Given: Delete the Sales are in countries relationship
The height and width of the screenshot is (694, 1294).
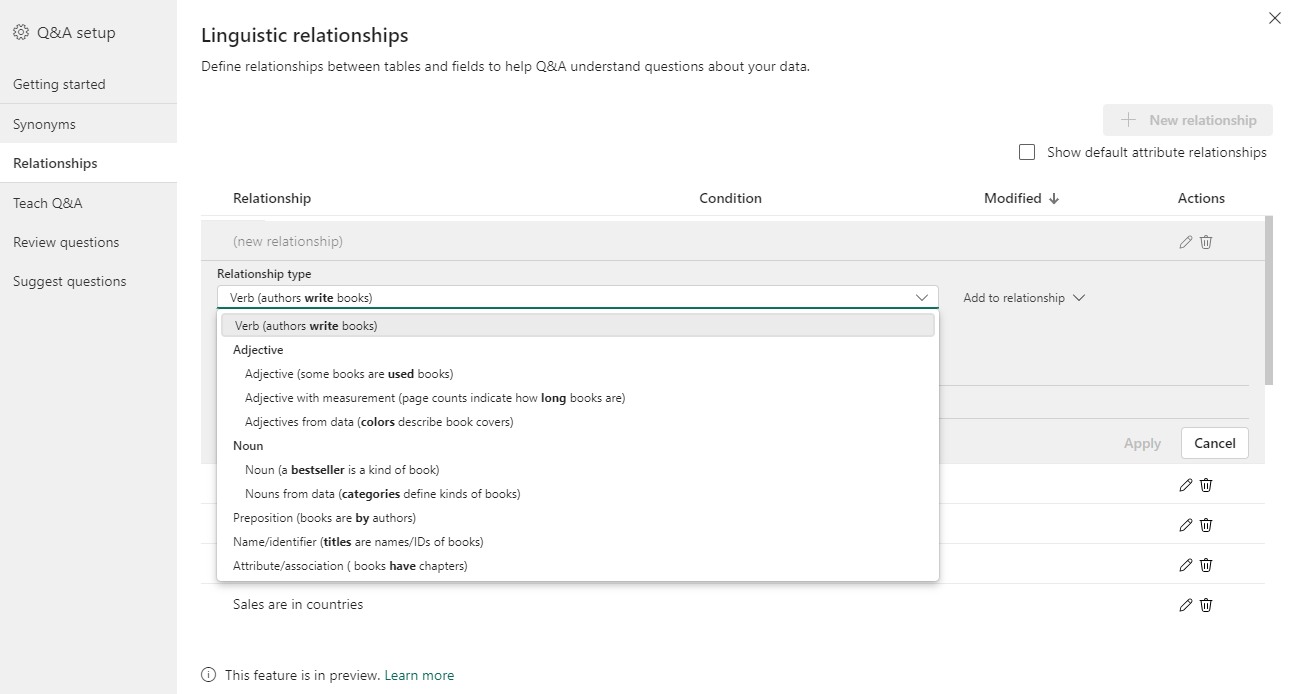Looking at the screenshot, I should coord(1206,604).
